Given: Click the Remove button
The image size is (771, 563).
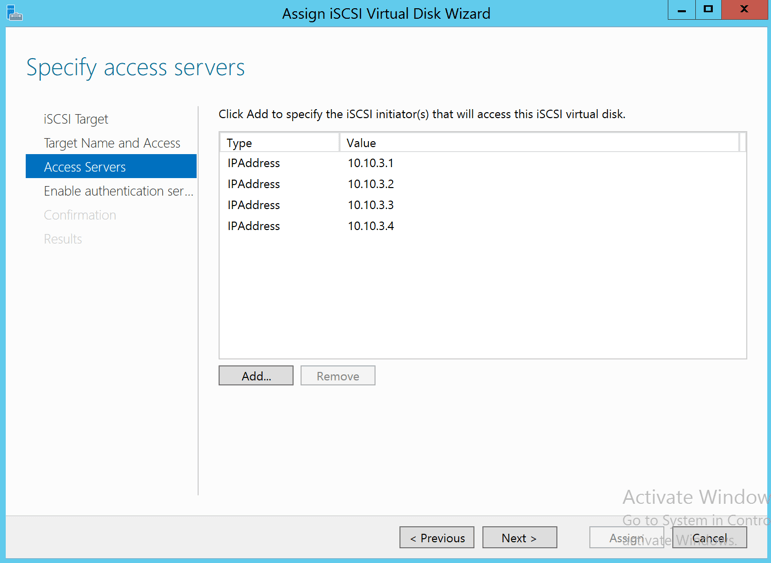Looking at the screenshot, I should [338, 376].
